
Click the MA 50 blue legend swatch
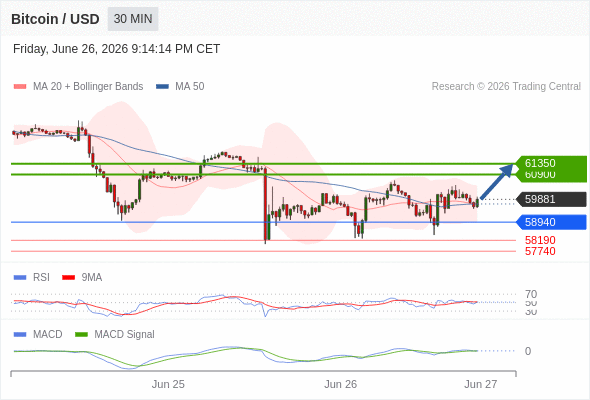[162, 87]
